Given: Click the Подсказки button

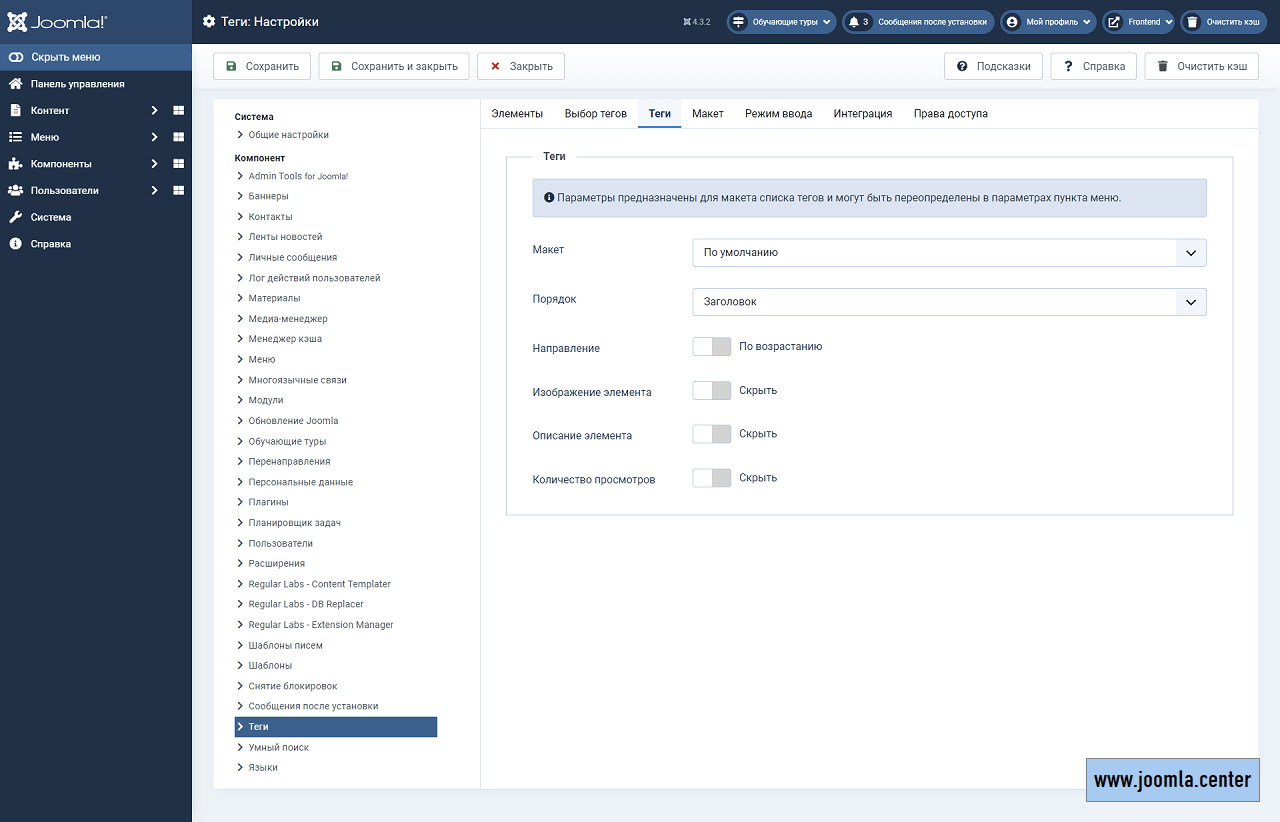Looking at the screenshot, I should 993,67.
